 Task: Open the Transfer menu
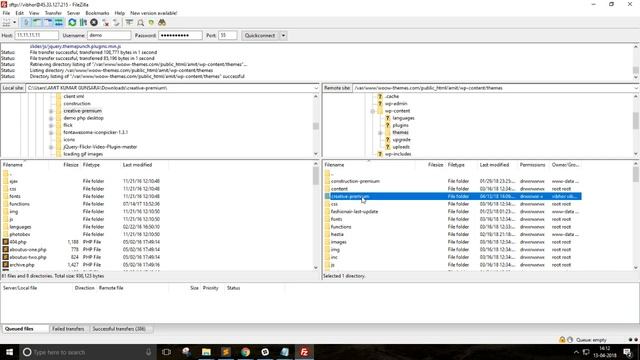pos(53,13)
